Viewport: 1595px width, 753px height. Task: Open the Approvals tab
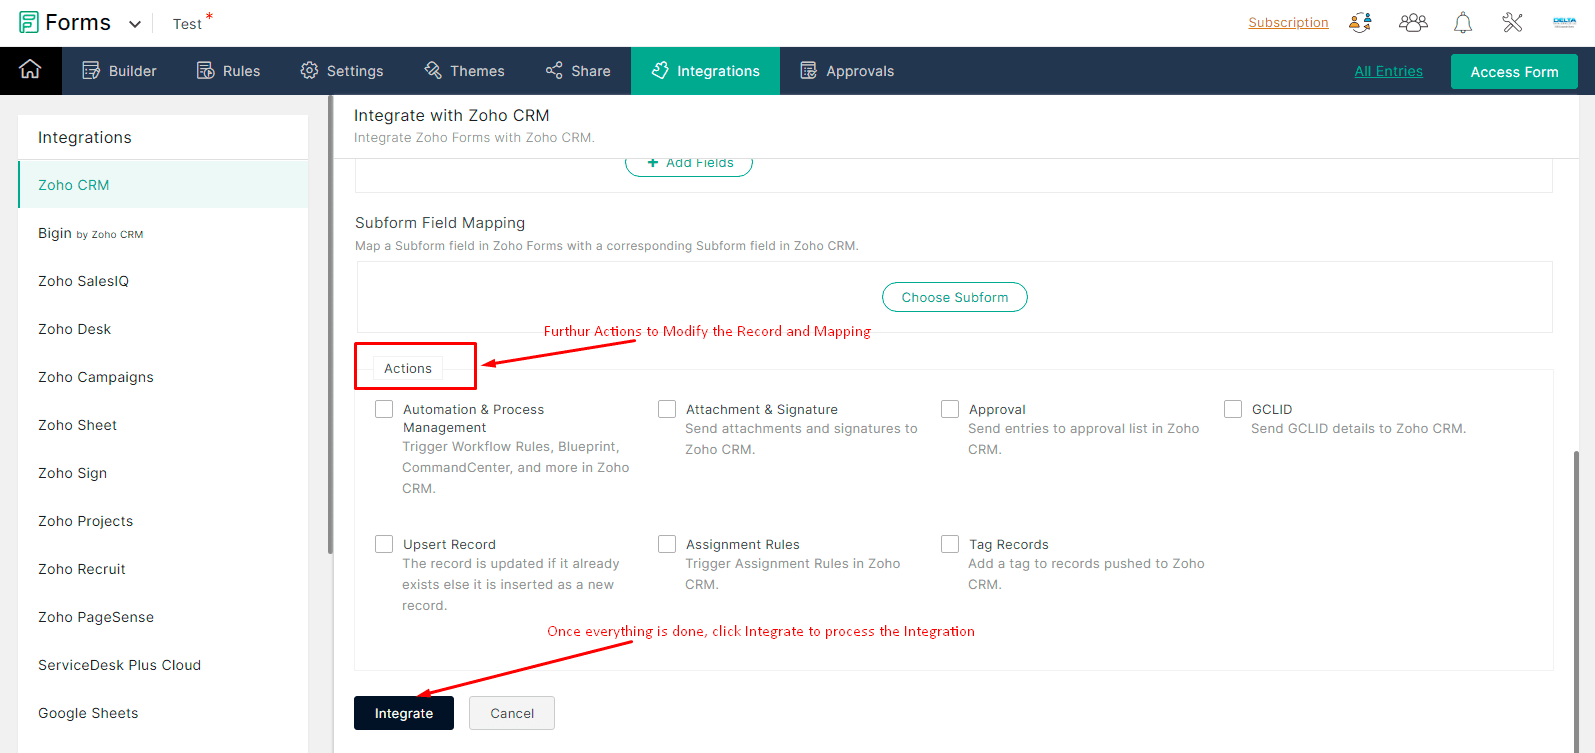pos(847,71)
